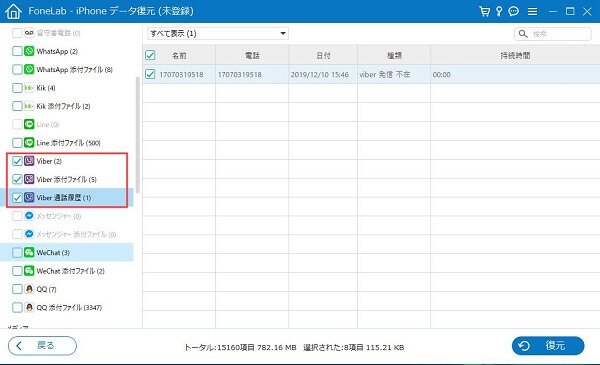Click the viber 発信 不在 type cell
The width and height of the screenshot is (600, 365).
pyautogui.click(x=385, y=75)
